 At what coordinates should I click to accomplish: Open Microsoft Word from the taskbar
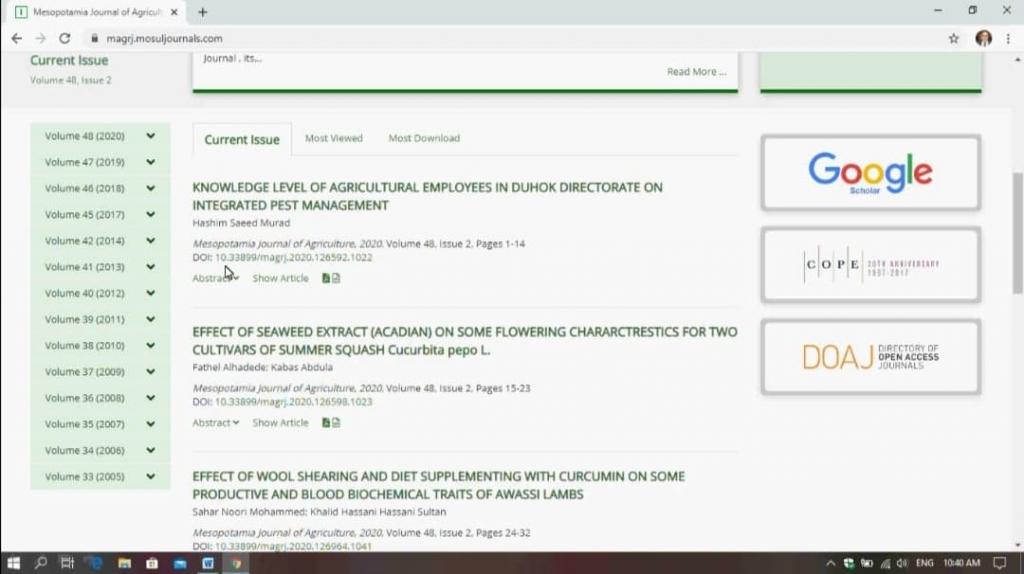[208, 563]
